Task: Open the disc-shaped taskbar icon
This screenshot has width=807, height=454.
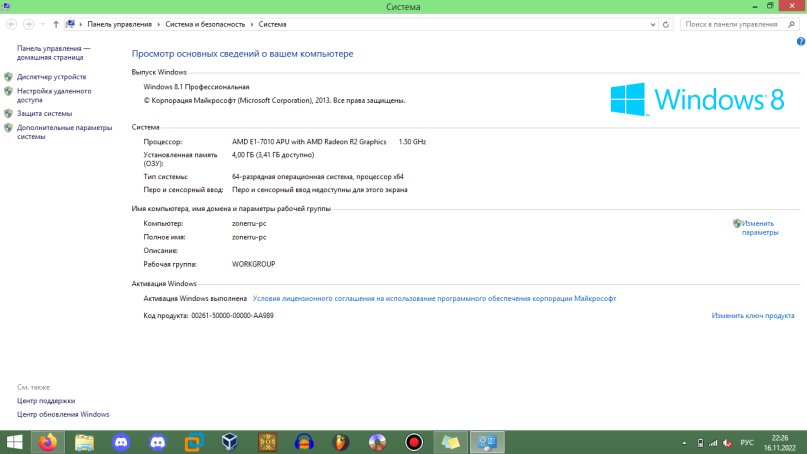Action: (x=377, y=442)
